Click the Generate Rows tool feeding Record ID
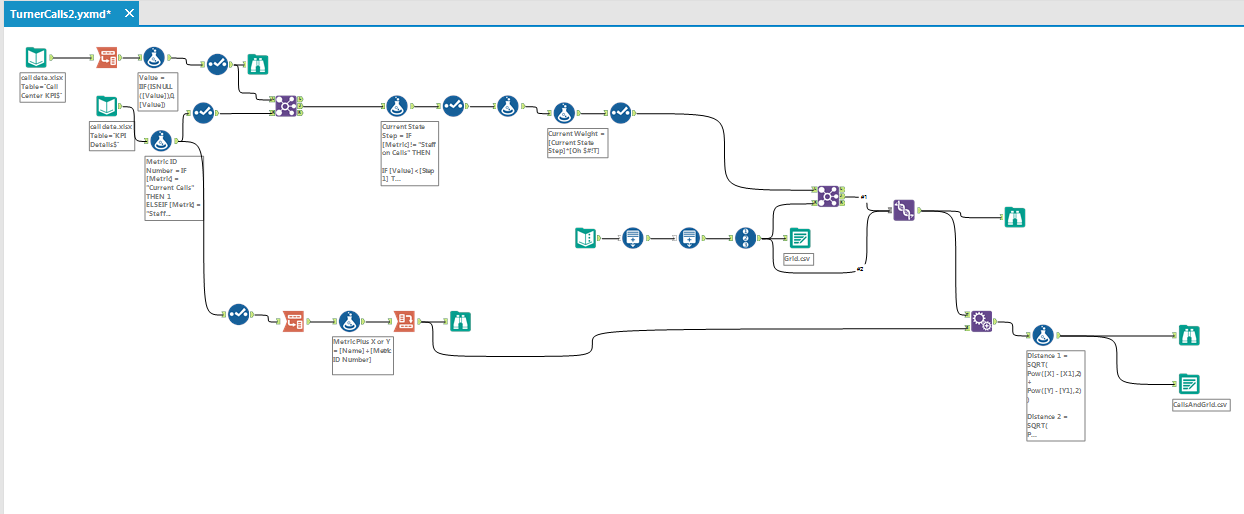1244x514 pixels. pos(688,237)
